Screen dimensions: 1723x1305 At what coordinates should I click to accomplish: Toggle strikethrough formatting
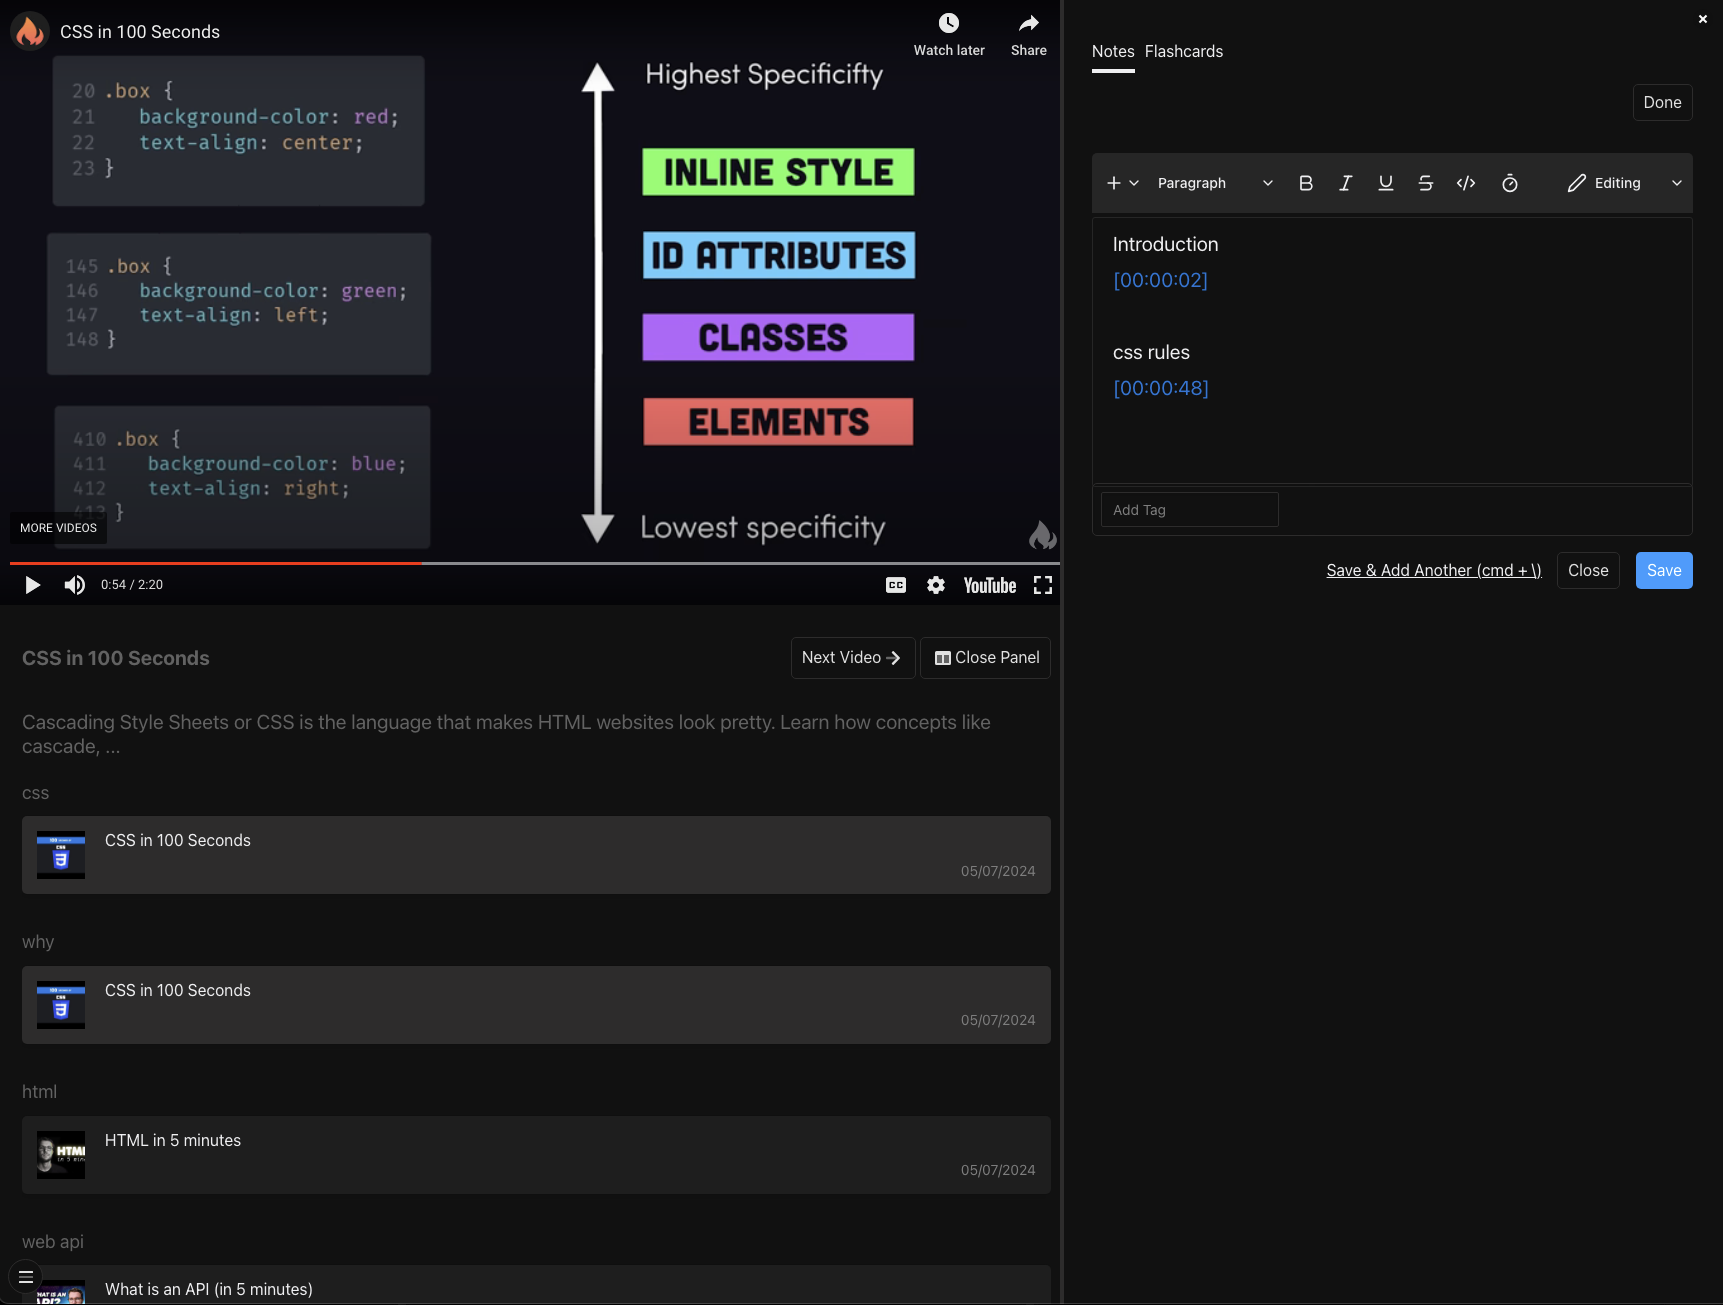pyautogui.click(x=1426, y=183)
